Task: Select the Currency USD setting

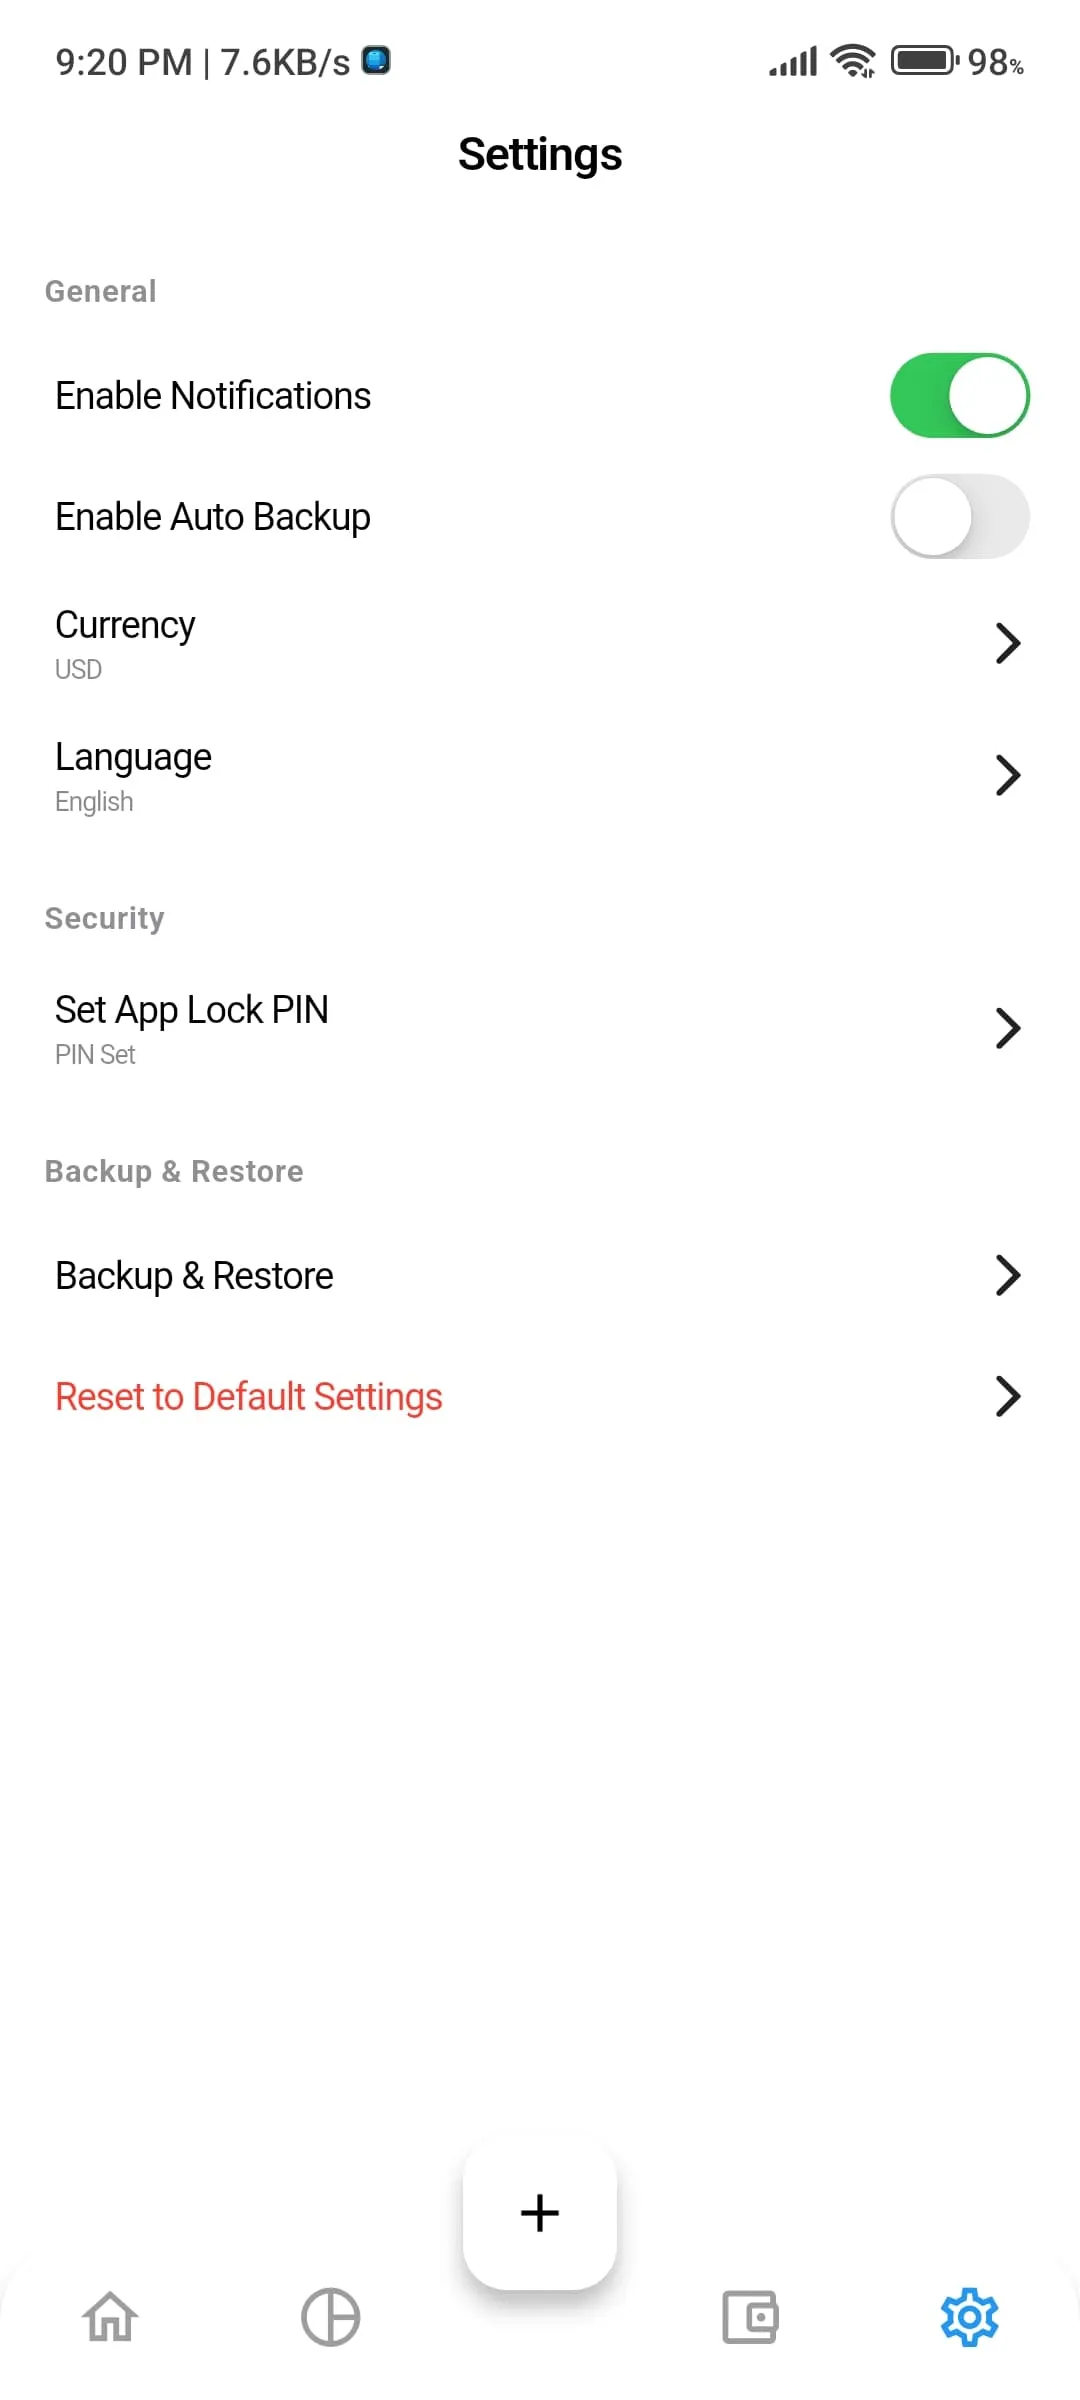Action: pyautogui.click(x=126, y=643)
